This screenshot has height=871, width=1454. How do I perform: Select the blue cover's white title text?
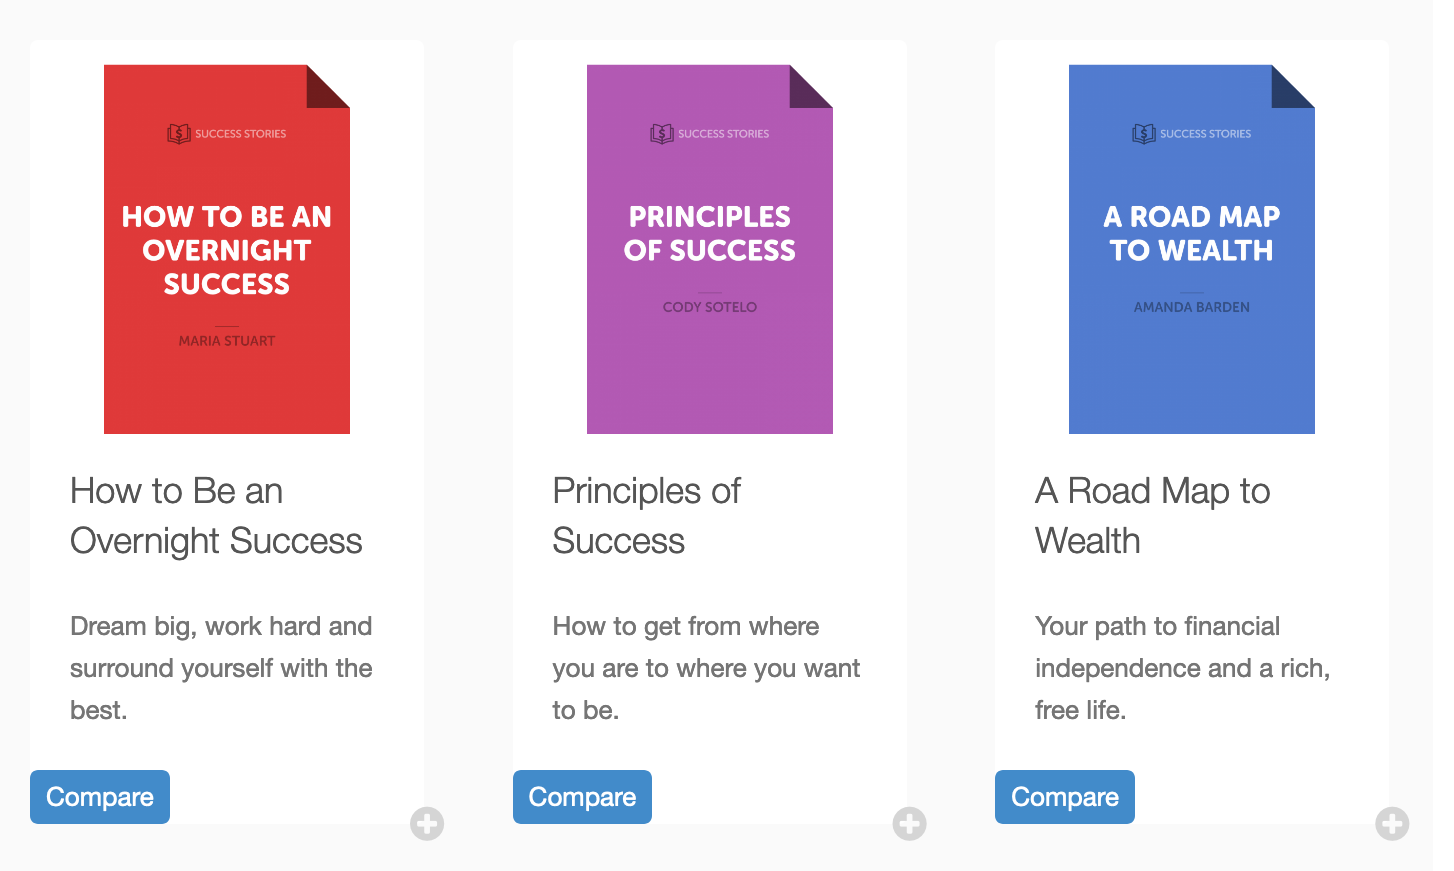click(x=1192, y=234)
